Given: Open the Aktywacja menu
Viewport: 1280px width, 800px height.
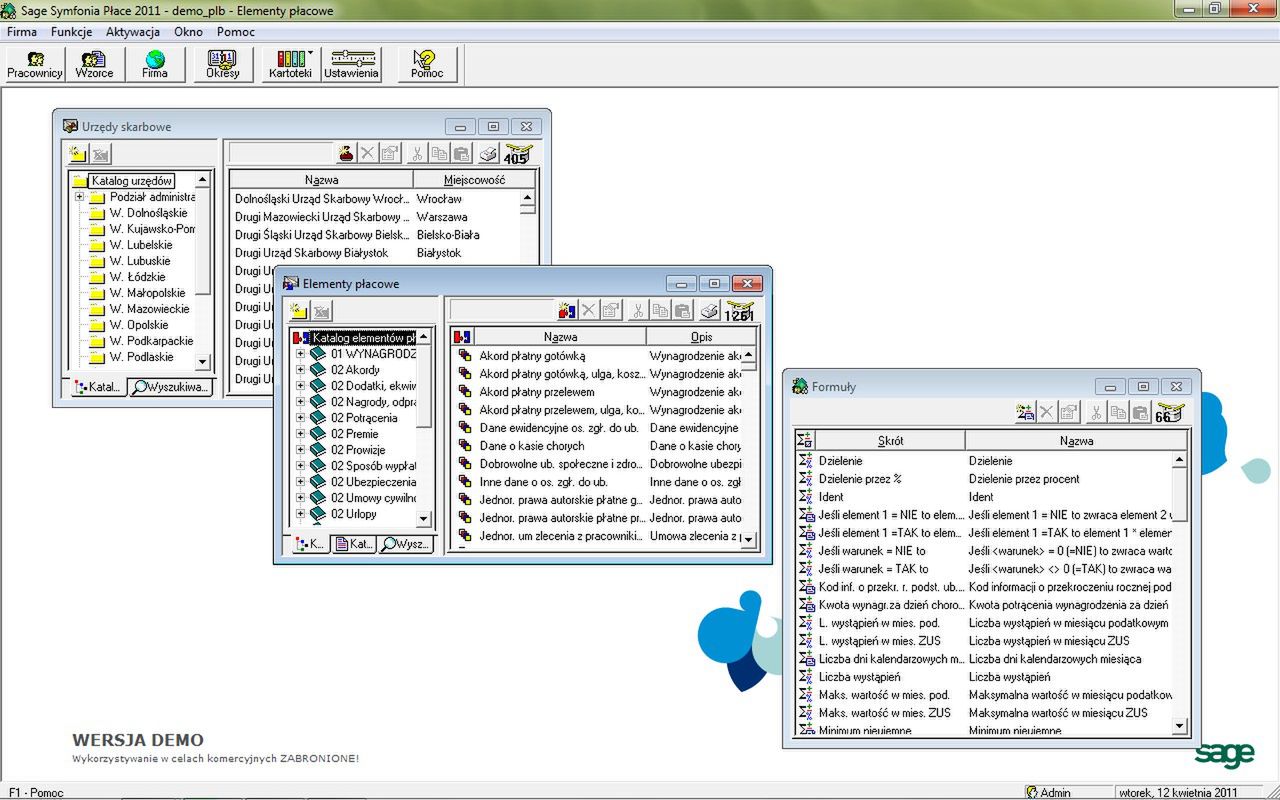Looking at the screenshot, I should tap(133, 32).
